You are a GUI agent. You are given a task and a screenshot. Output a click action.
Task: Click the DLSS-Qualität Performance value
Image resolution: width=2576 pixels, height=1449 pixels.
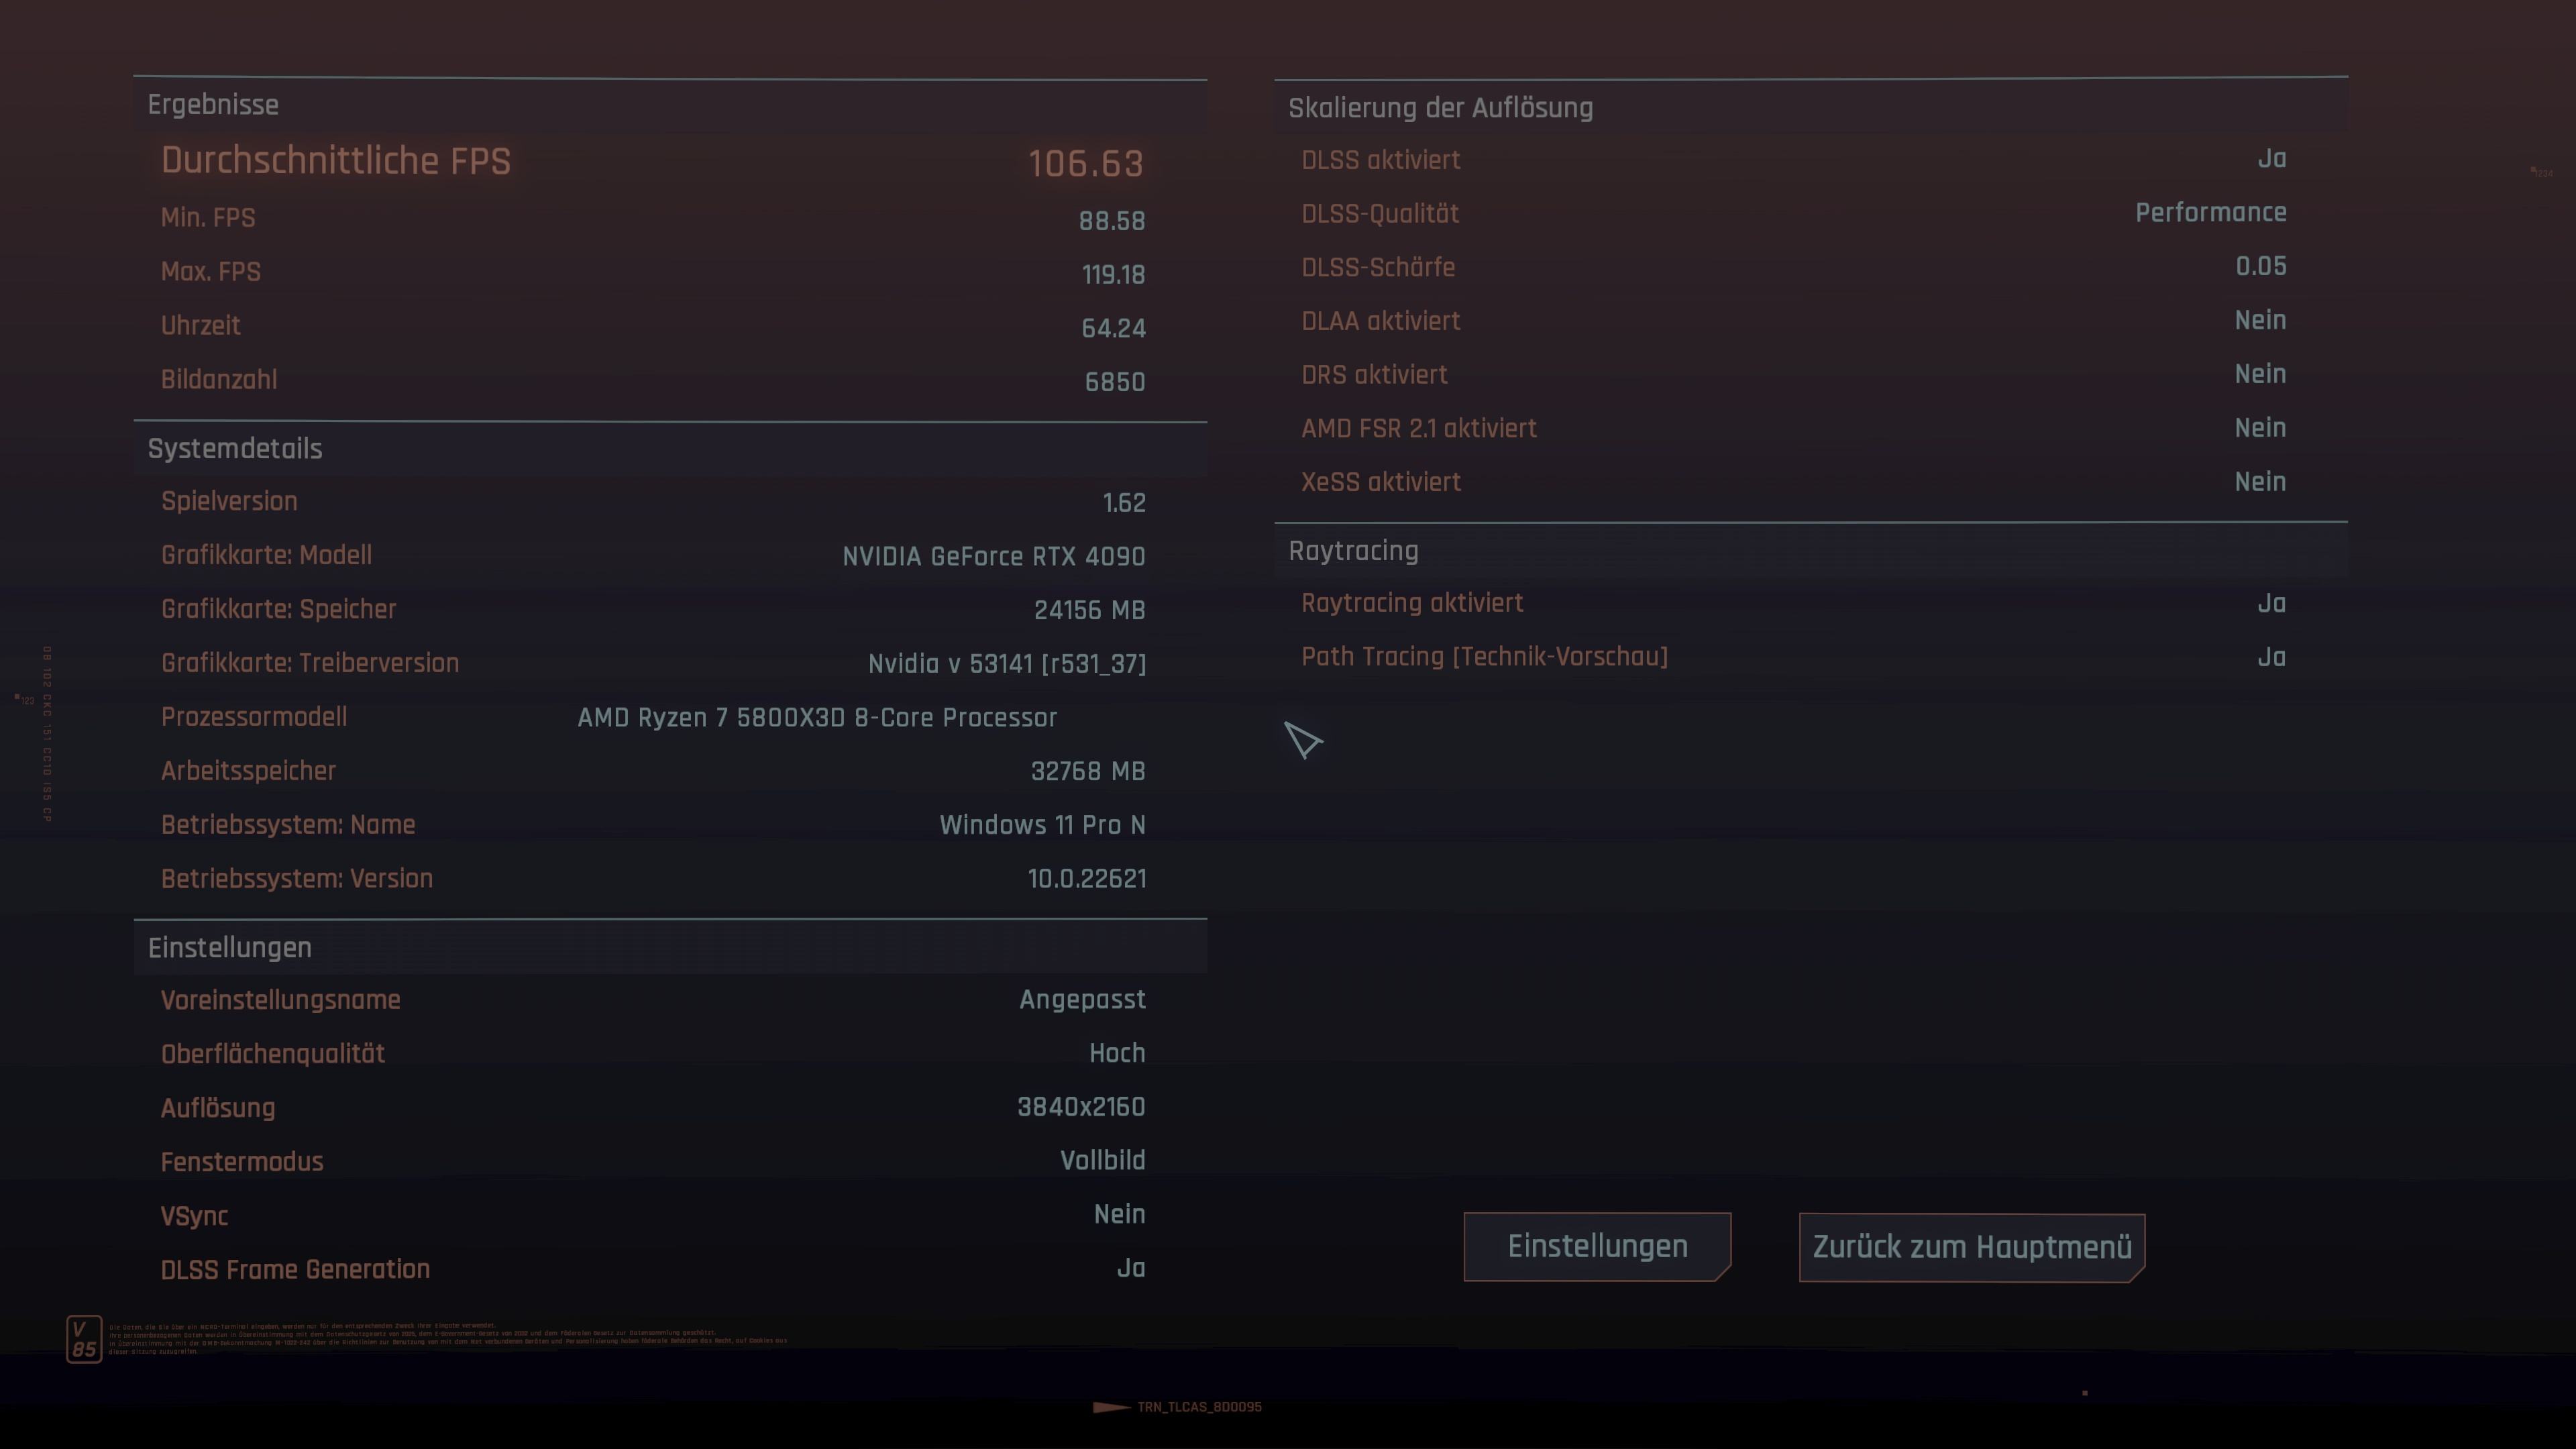point(2210,213)
